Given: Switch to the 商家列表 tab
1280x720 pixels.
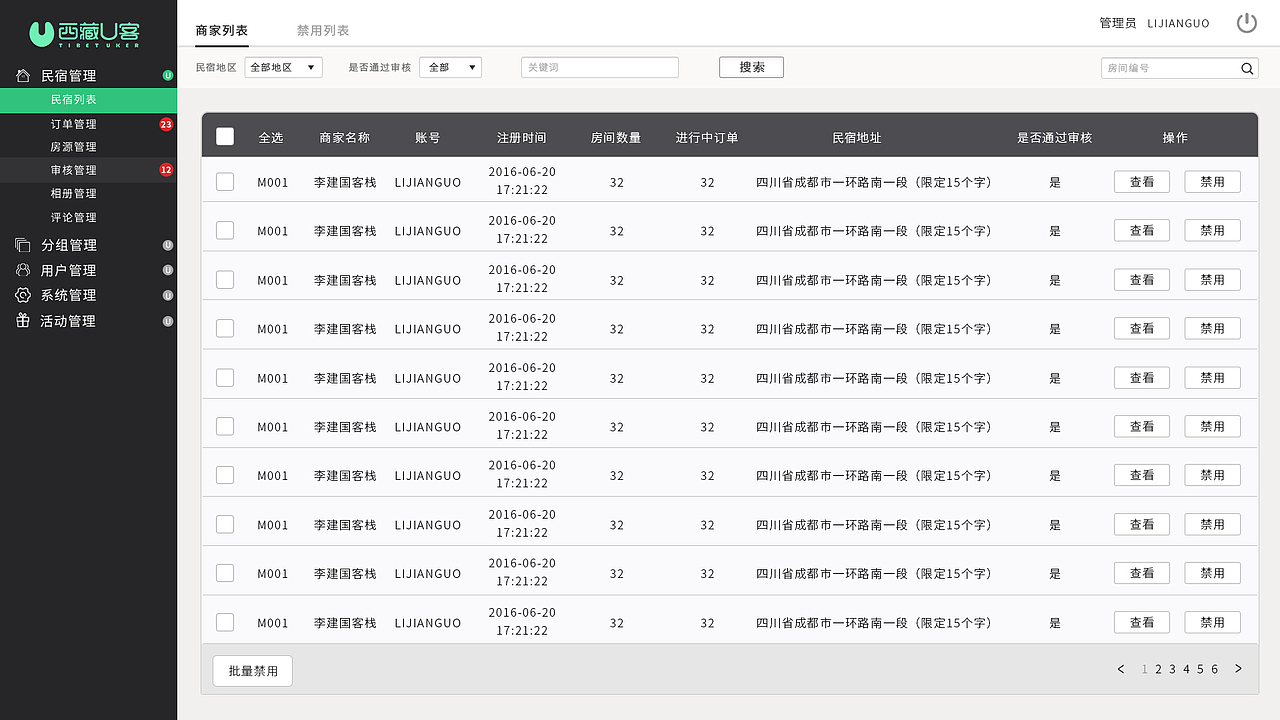Looking at the screenshot, I should pos(221,30).
